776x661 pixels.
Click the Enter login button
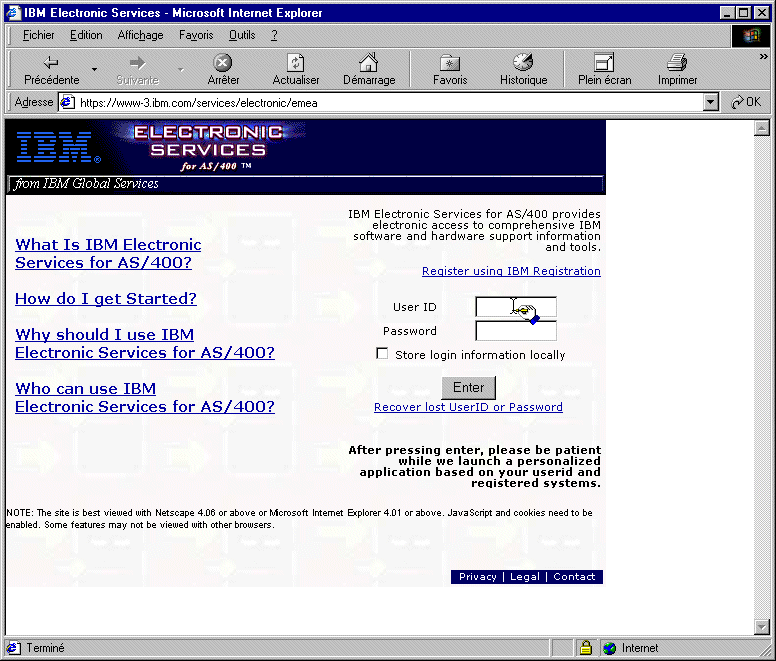pyautogui.click(x=468, y=387)
